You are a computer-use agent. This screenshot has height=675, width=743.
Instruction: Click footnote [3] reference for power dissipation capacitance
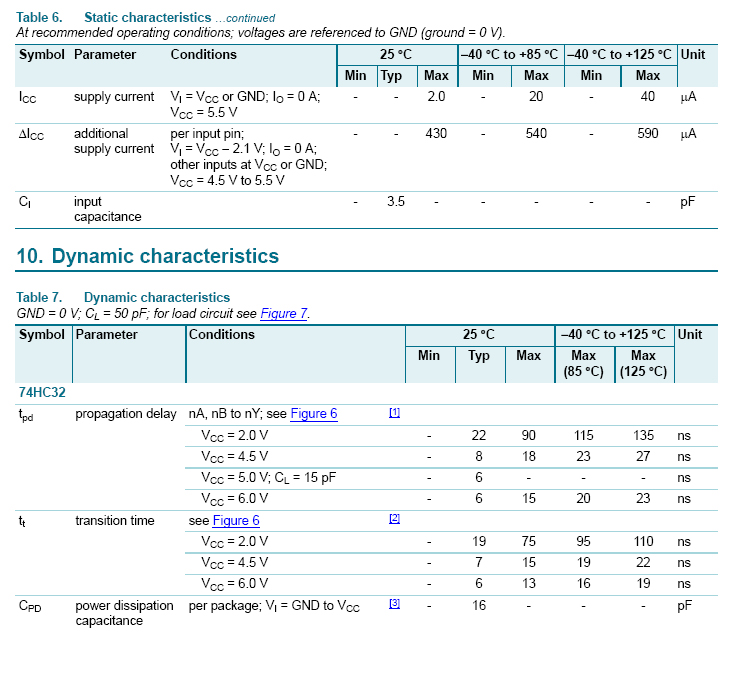tap(394, 604)
